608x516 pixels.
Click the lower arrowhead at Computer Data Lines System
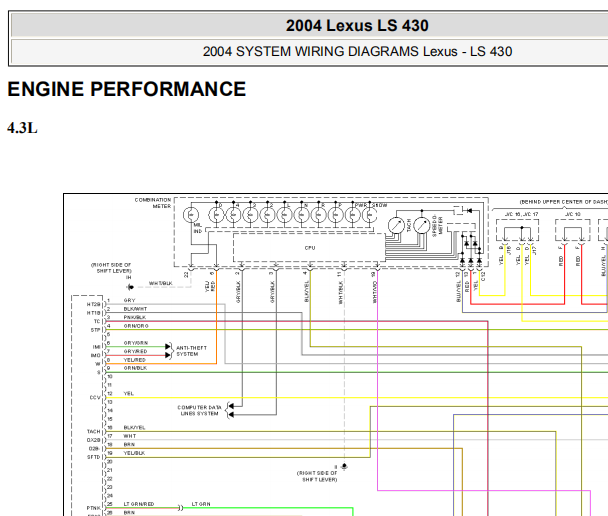(x=231, y=414)
